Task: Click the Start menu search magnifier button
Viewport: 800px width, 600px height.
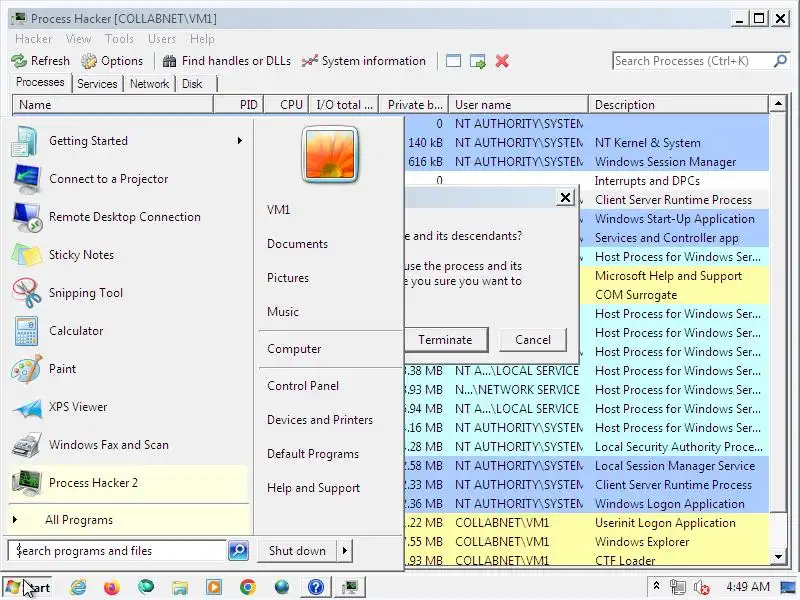Action: pos(238,551)
